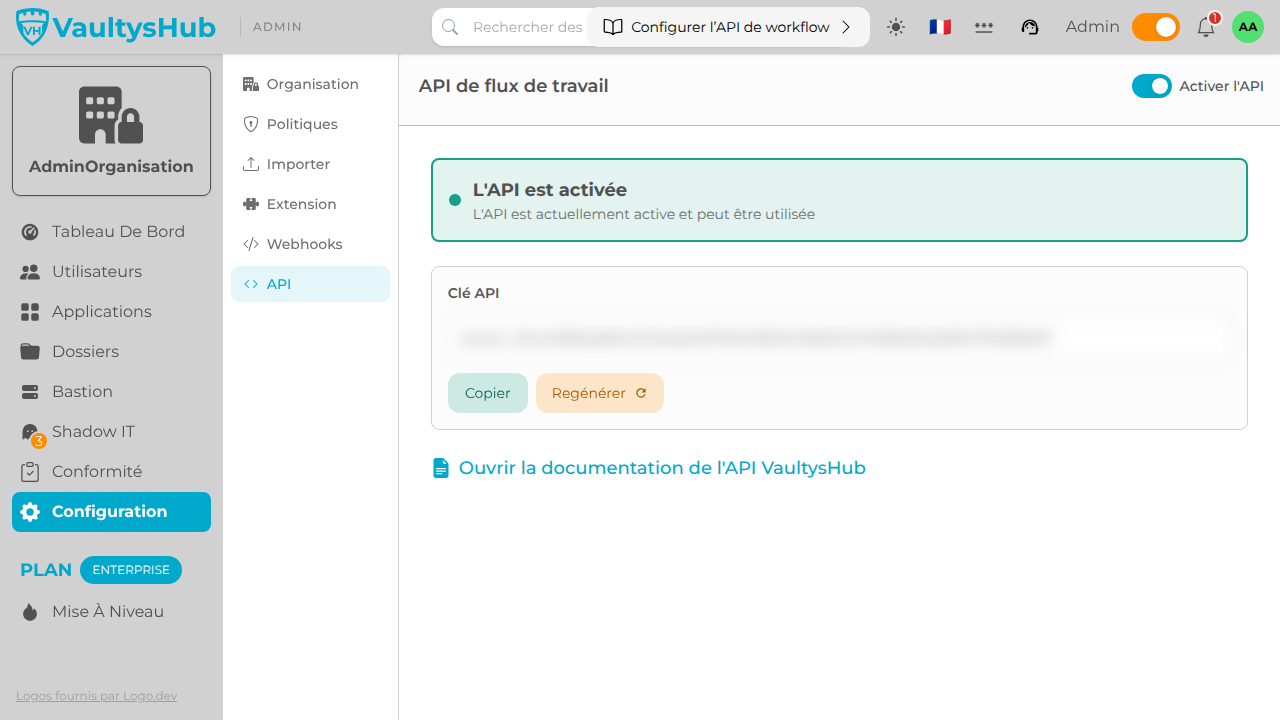Click the Utilisateurs people icon
The image size is (1280, 720).
[30, 272]
